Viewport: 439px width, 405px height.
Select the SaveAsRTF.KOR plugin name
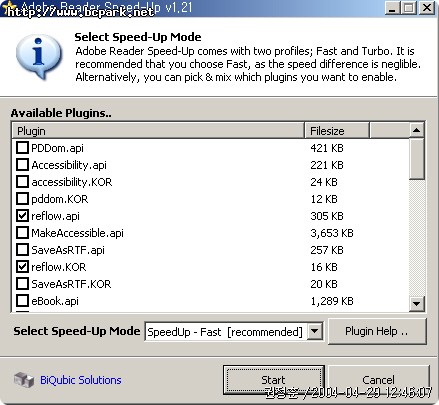click(71, 284)
